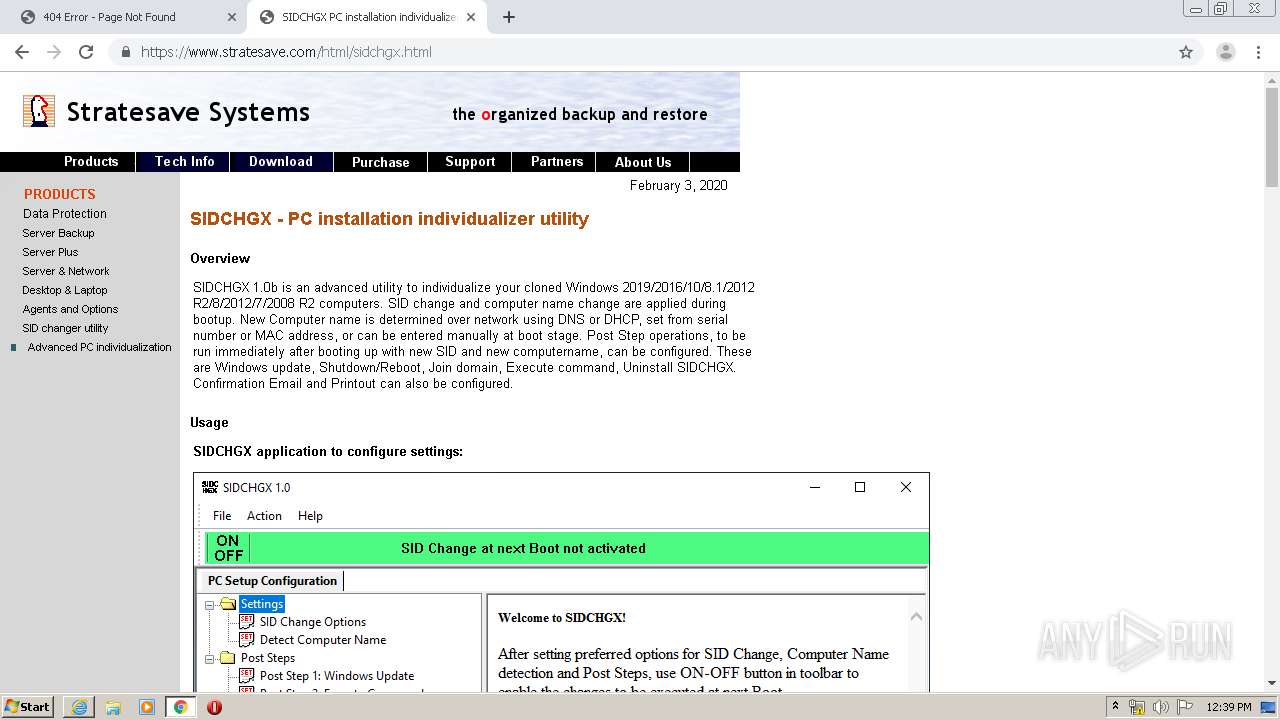Click File menu in SIDCHGX screenshot
The width and height of the screenshot is (1280, 720).
pos(222,516)
